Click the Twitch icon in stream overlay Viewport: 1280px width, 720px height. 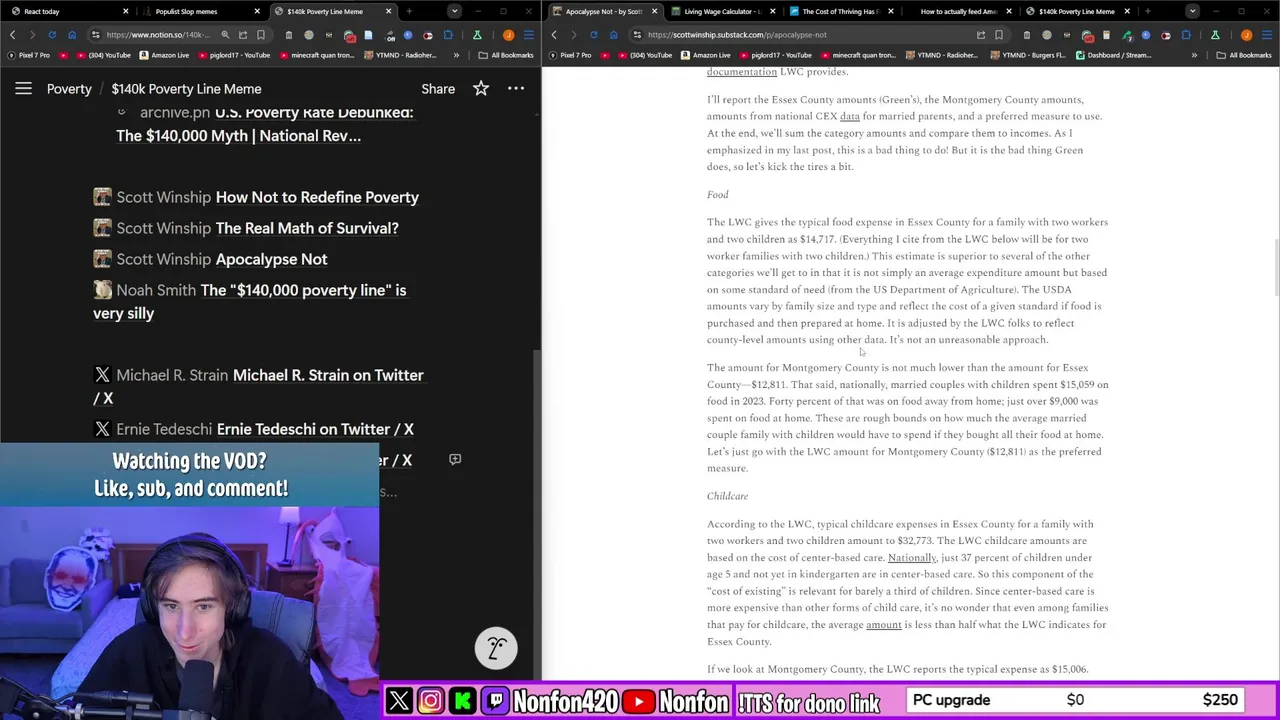pyautogui.click(x=495, y=700)
